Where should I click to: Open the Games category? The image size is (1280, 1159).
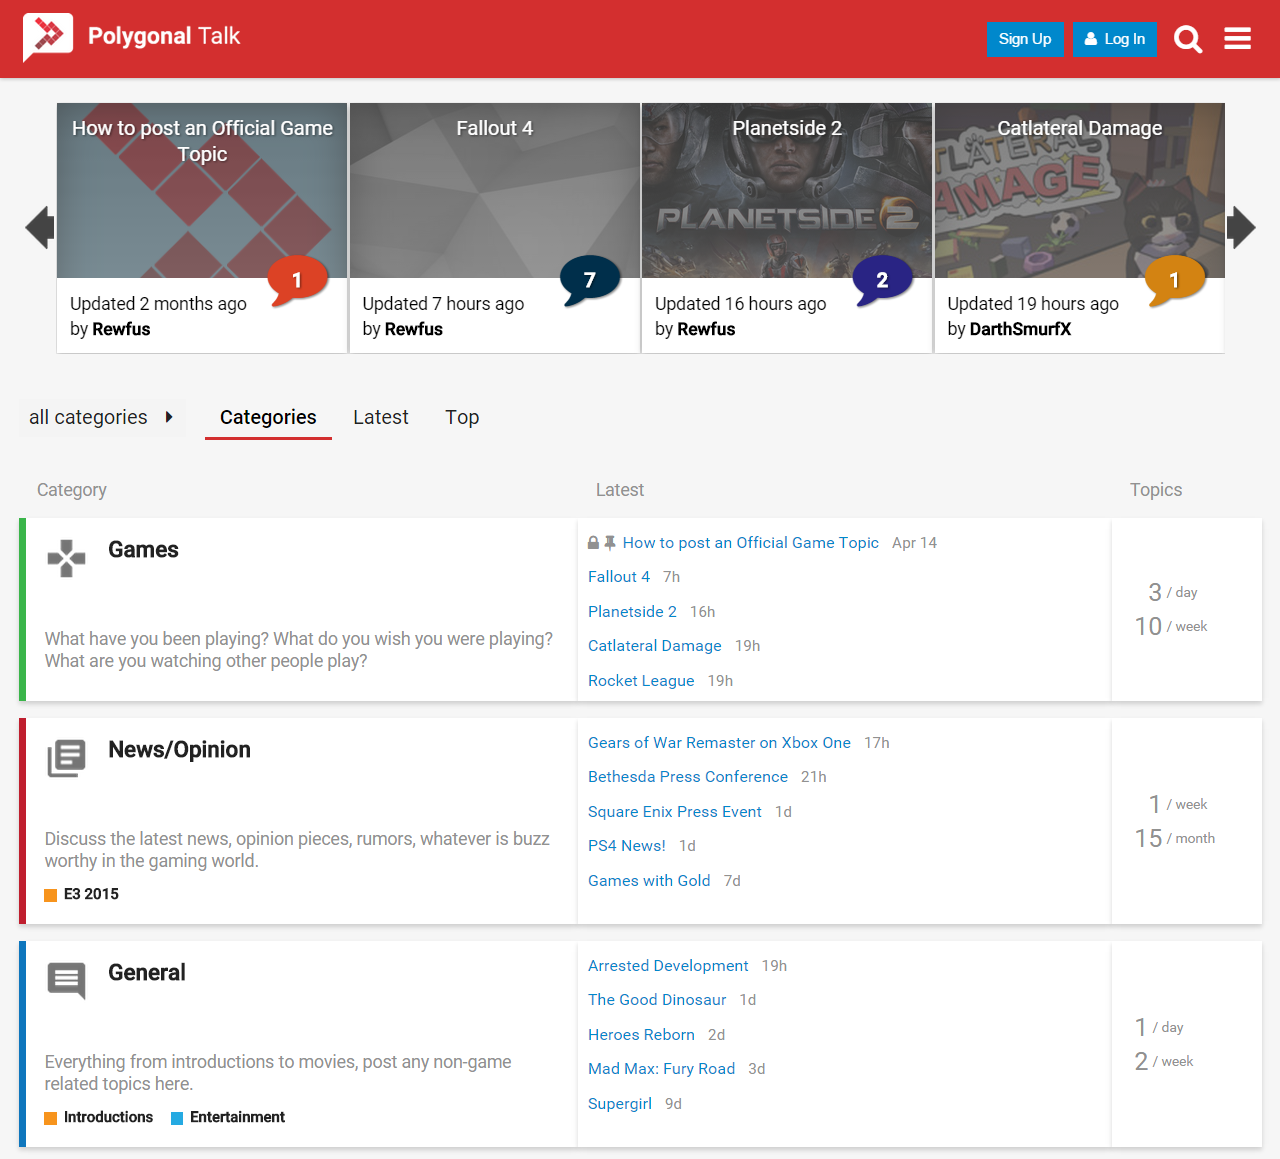coord(143,550)
